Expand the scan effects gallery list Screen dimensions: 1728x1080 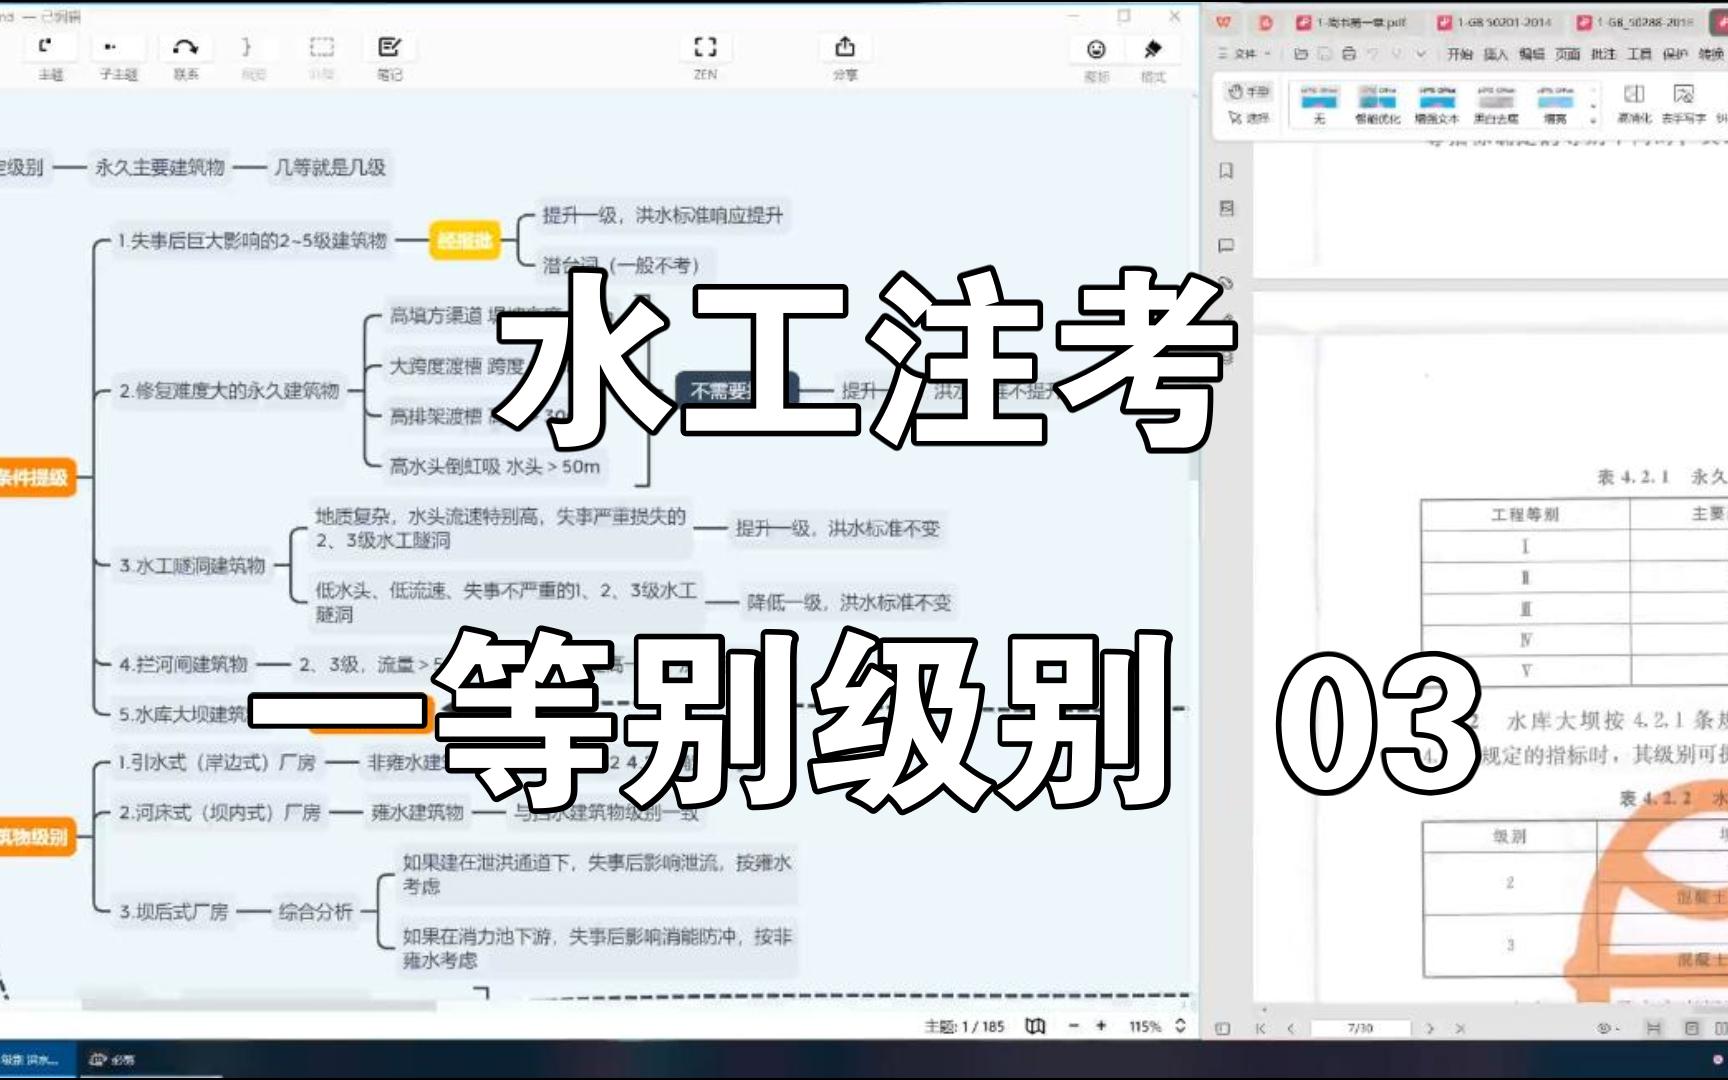pos(1594,119)
